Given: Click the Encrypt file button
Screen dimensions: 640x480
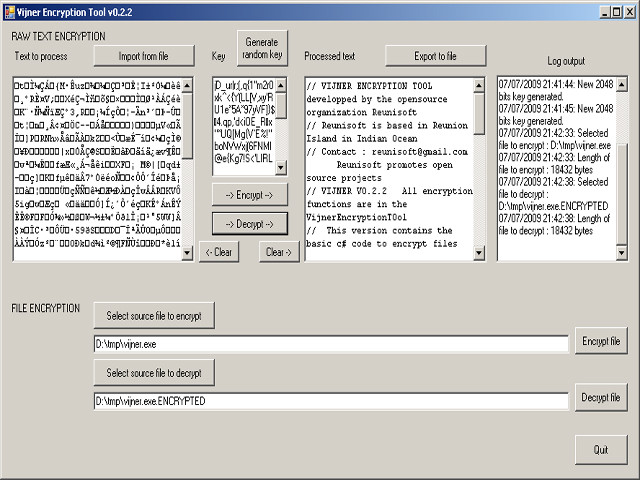Looking at the screenshot, I should (601, 341).
